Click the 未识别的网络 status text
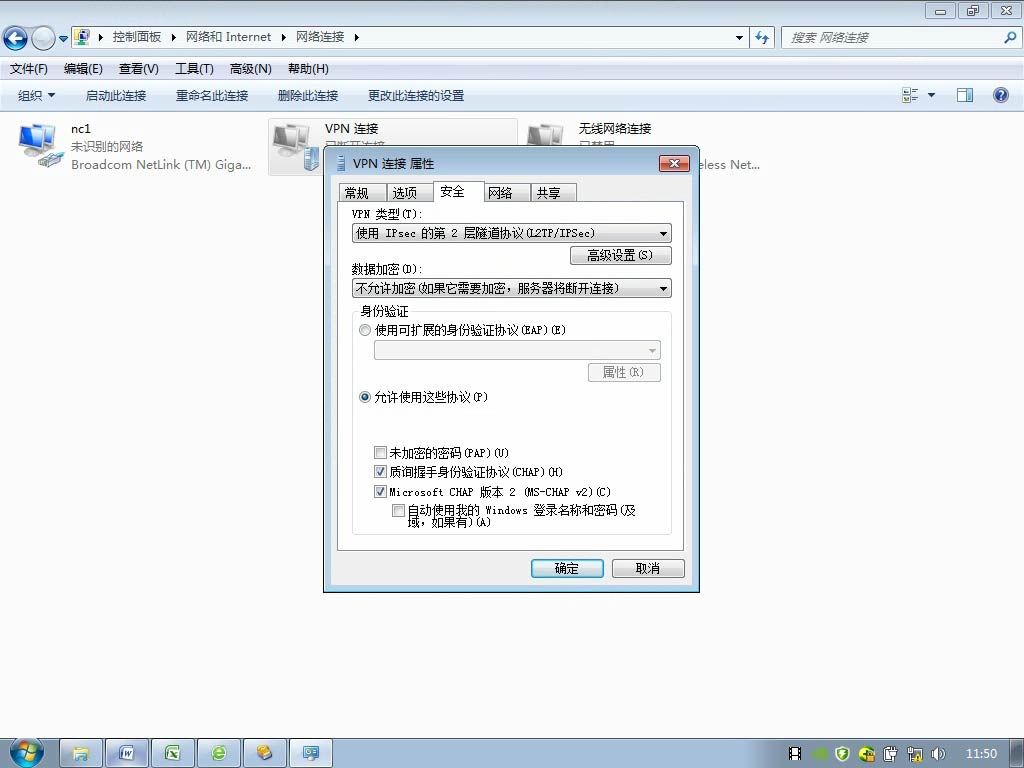Image resolution: width=1024 pixels, height=768 pixels. 106,146
